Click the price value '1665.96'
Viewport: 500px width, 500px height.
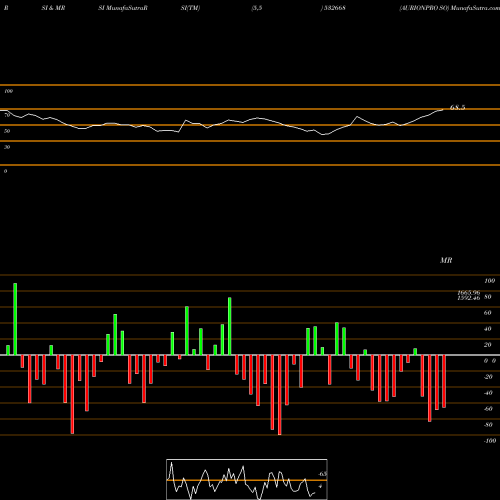469,292
